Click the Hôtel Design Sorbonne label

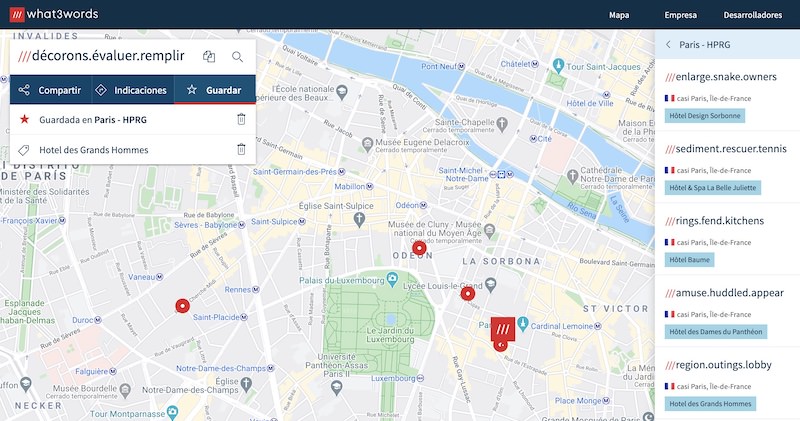(x=705, y=116)
